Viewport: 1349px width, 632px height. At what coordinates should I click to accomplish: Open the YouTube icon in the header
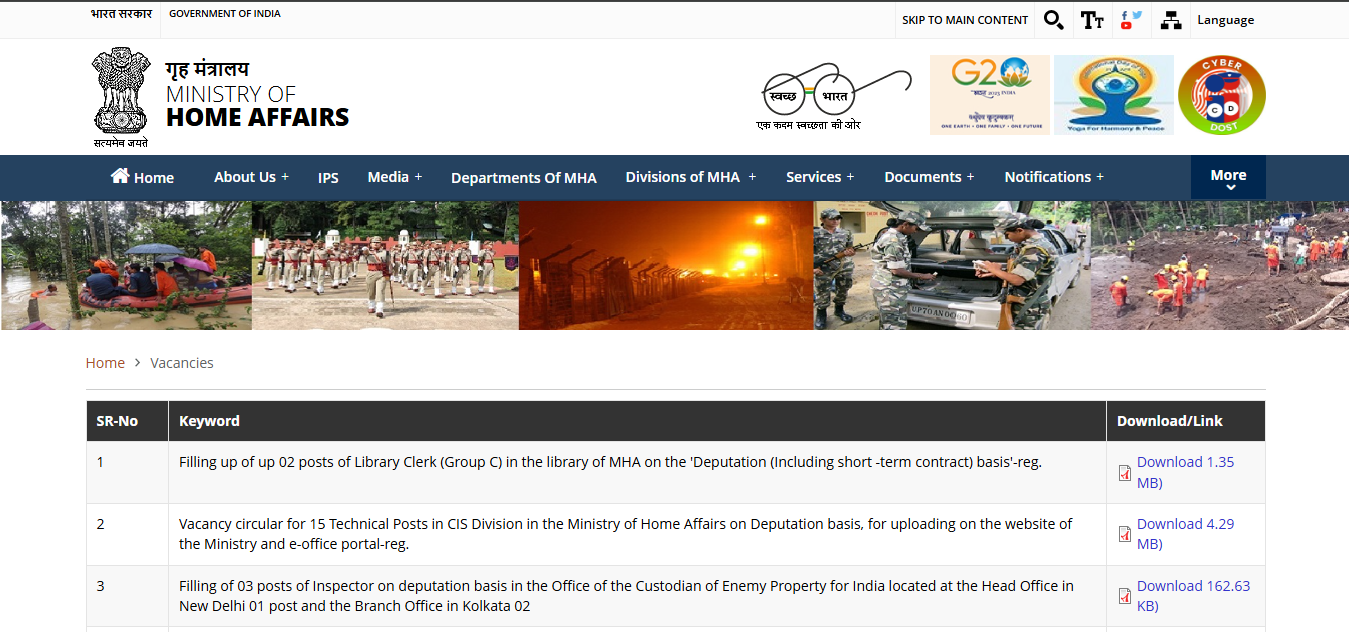click(1128, 26)
